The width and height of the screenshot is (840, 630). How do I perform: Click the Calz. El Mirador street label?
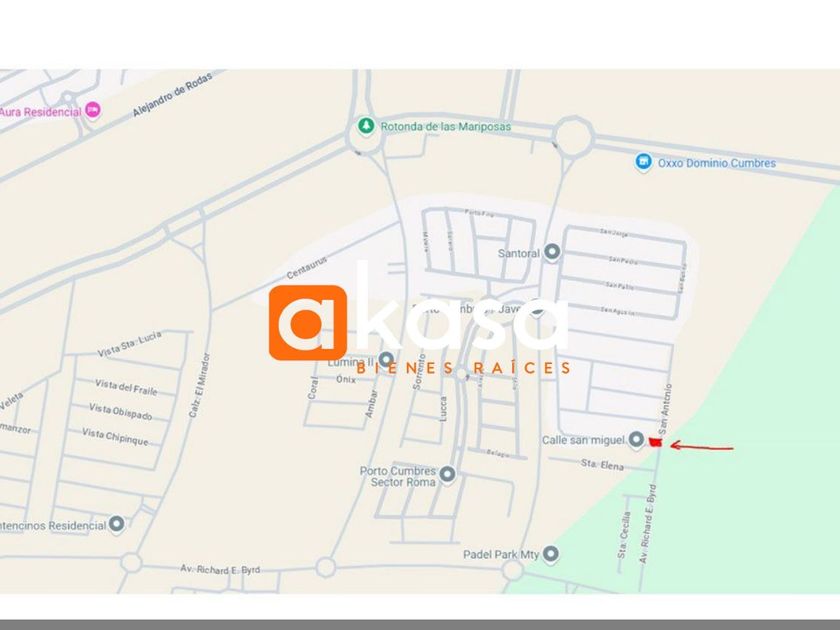coord(199,385)
